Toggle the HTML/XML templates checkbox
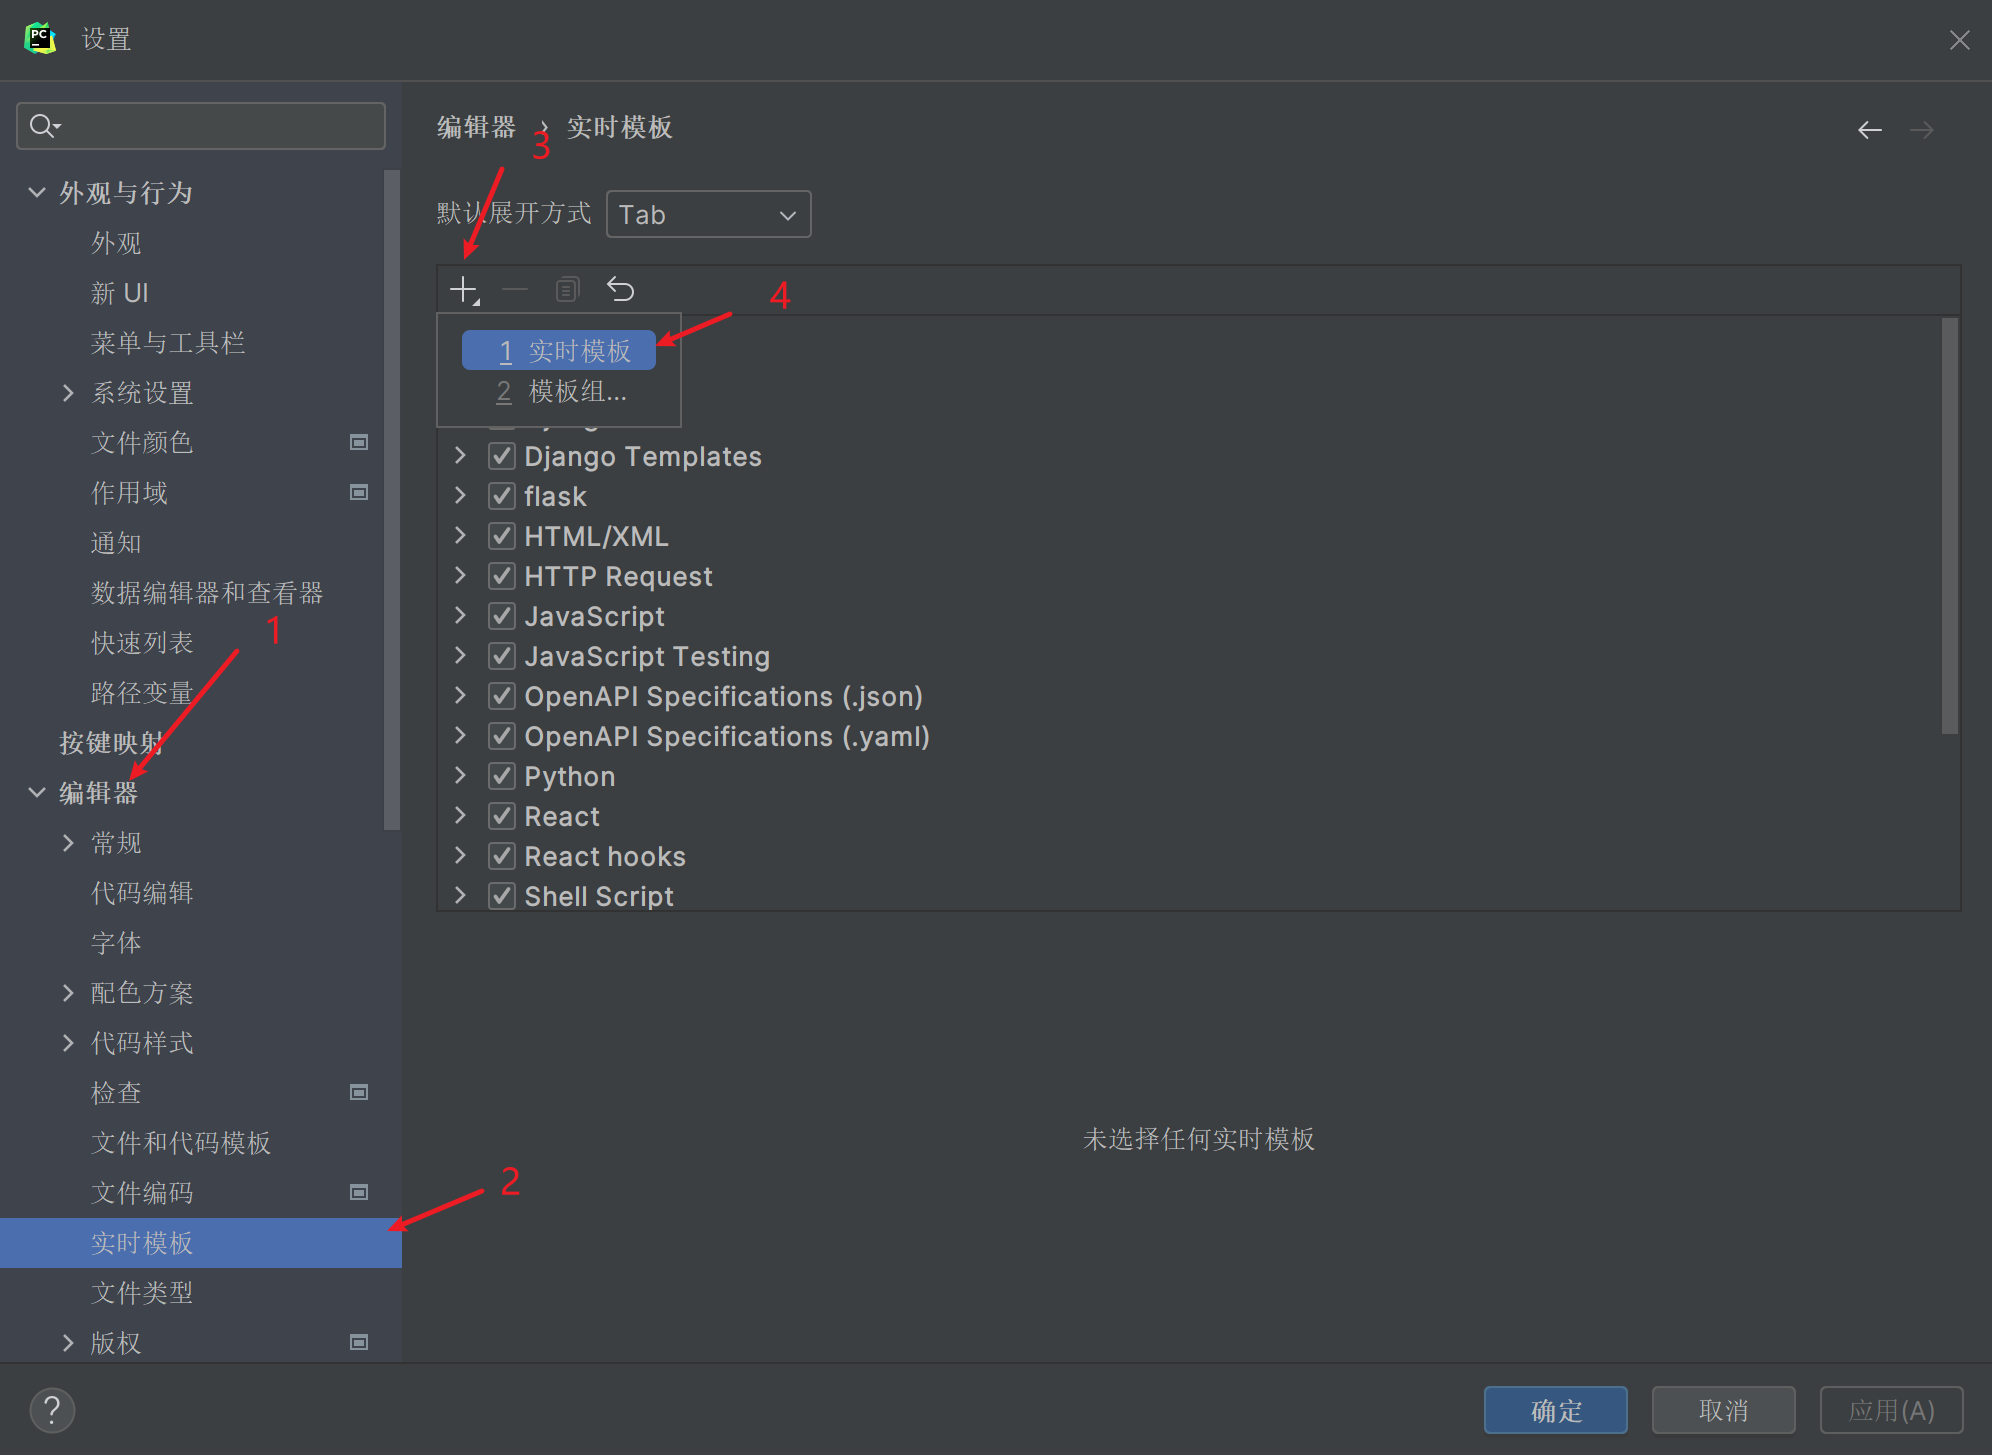The width and height of the screenshot is (1992, 1455). [500, 535]
